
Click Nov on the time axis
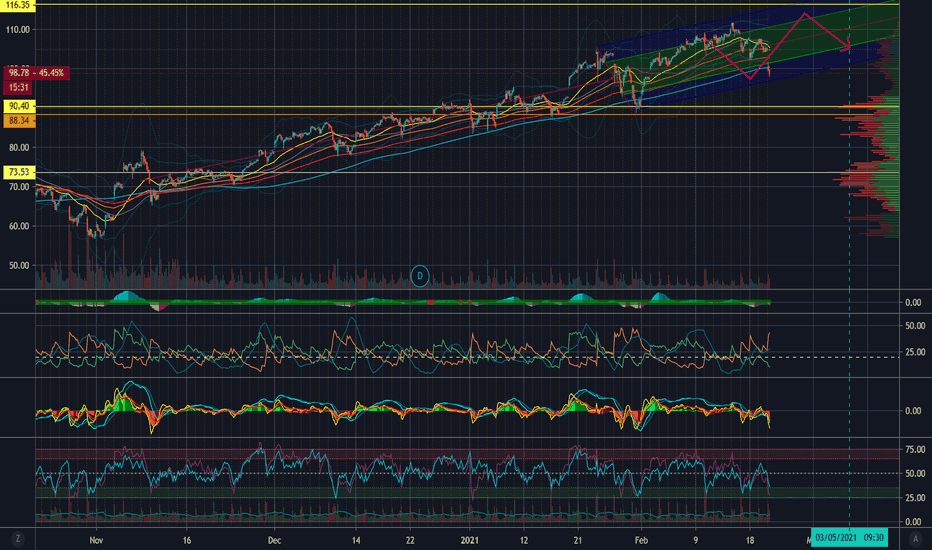tap(96, 540)
